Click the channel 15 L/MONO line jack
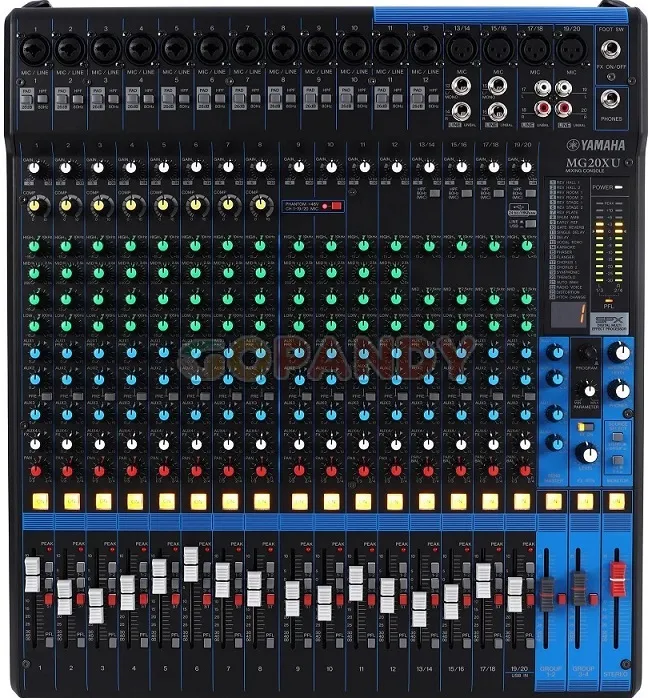Image resolution: width=648 pixels, height=698 pixels. point(497,86)
